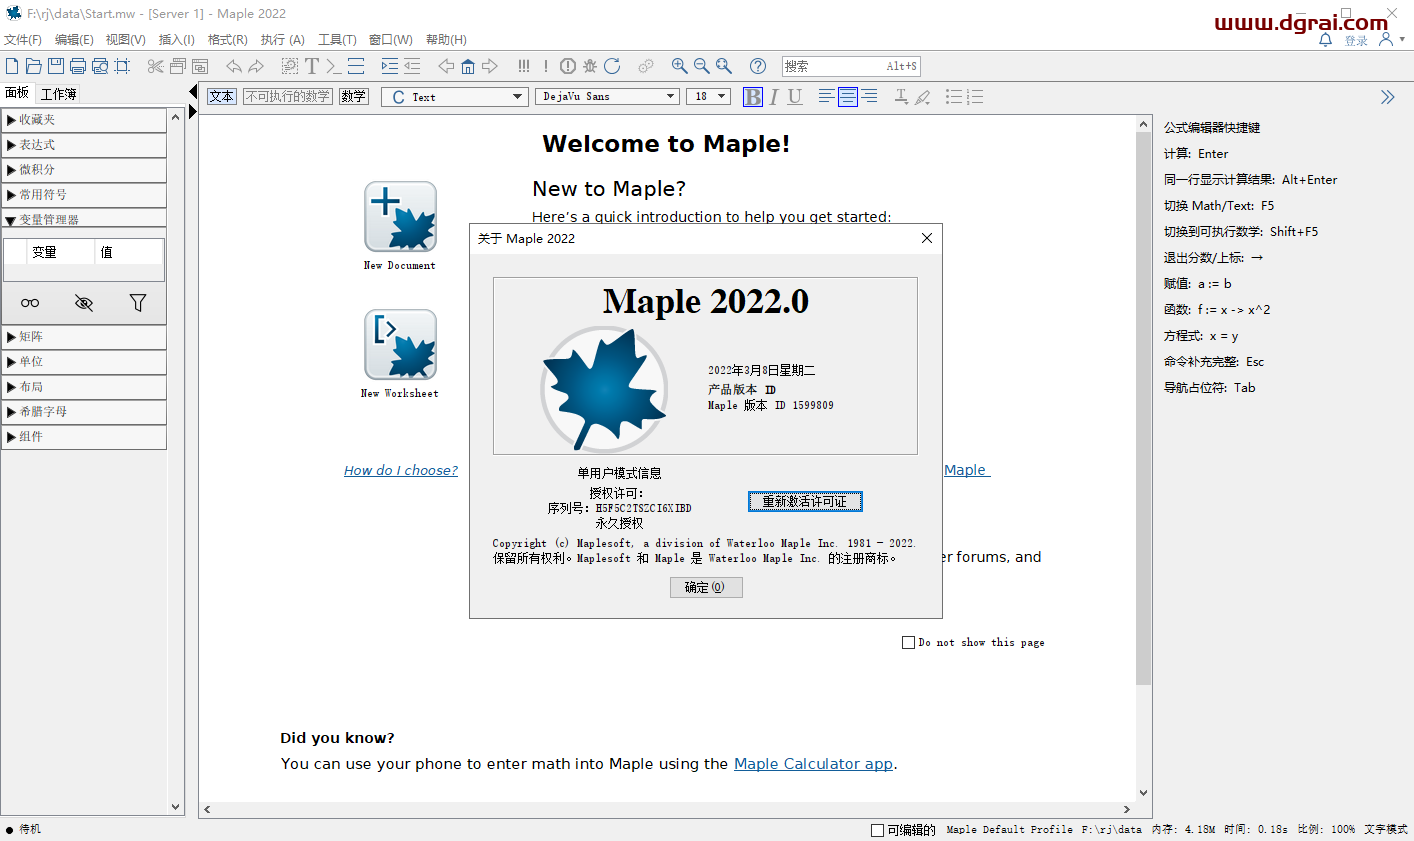Open the DejaVu Sans font family dropdown
The width and height of the screenshot is (1414, 841).
click(x=606, y=96)
